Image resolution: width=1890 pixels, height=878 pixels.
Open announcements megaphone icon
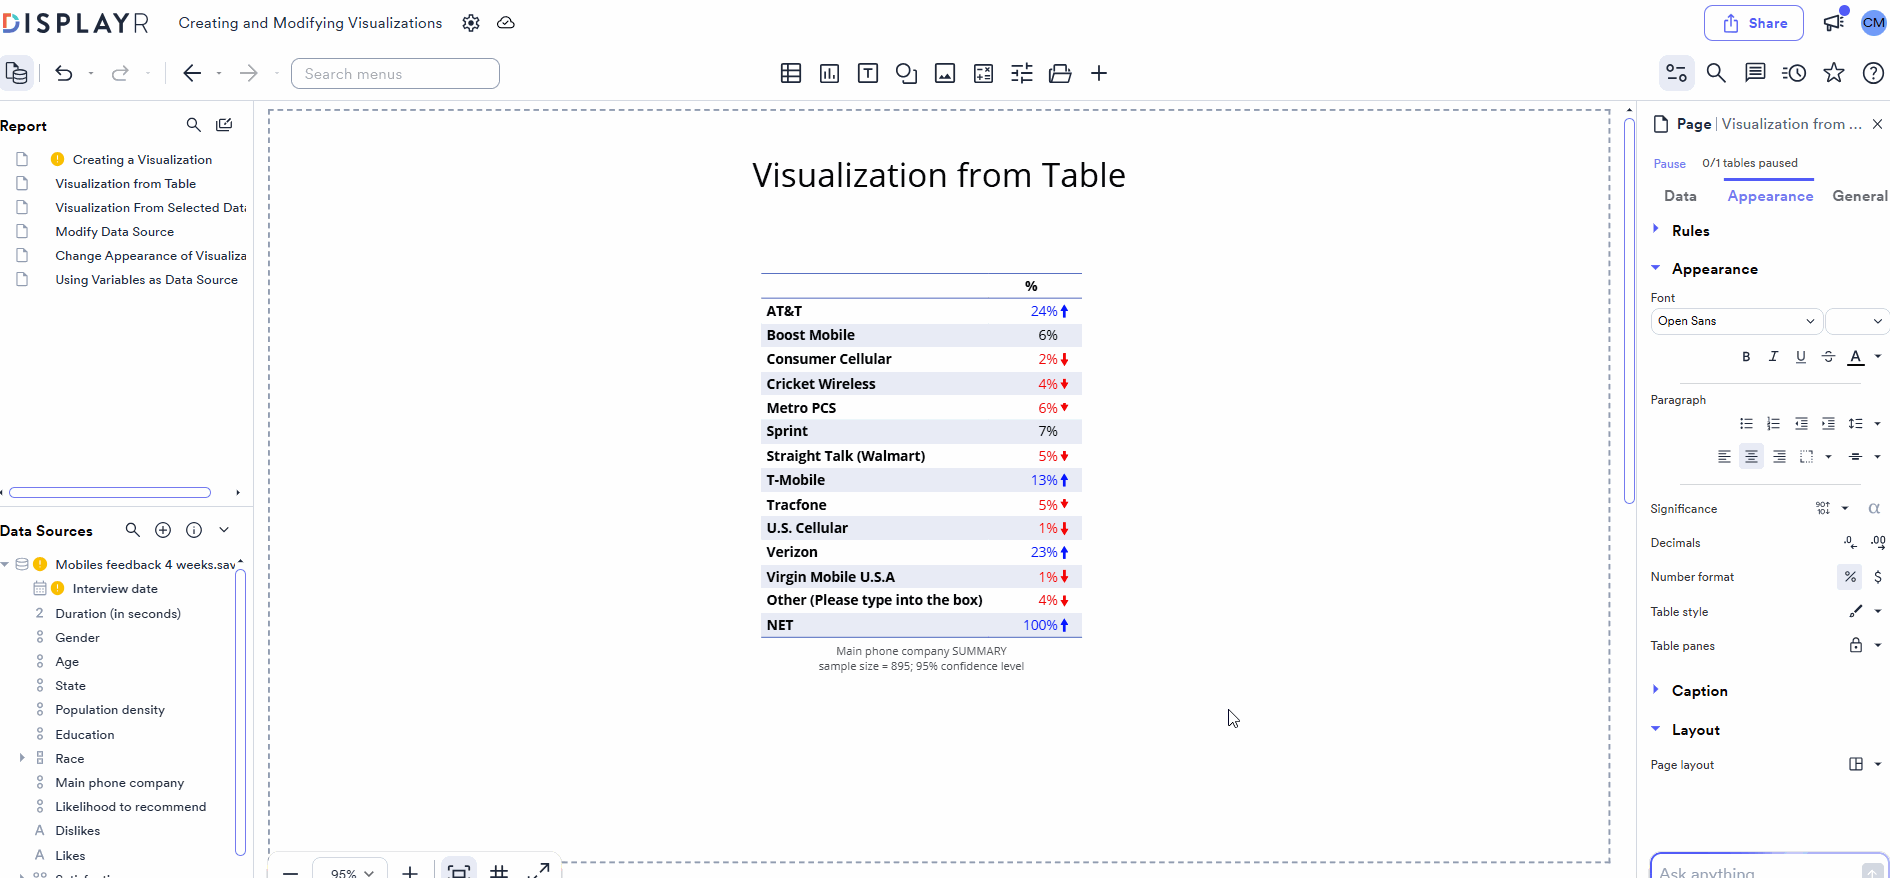pos(1834,21)
